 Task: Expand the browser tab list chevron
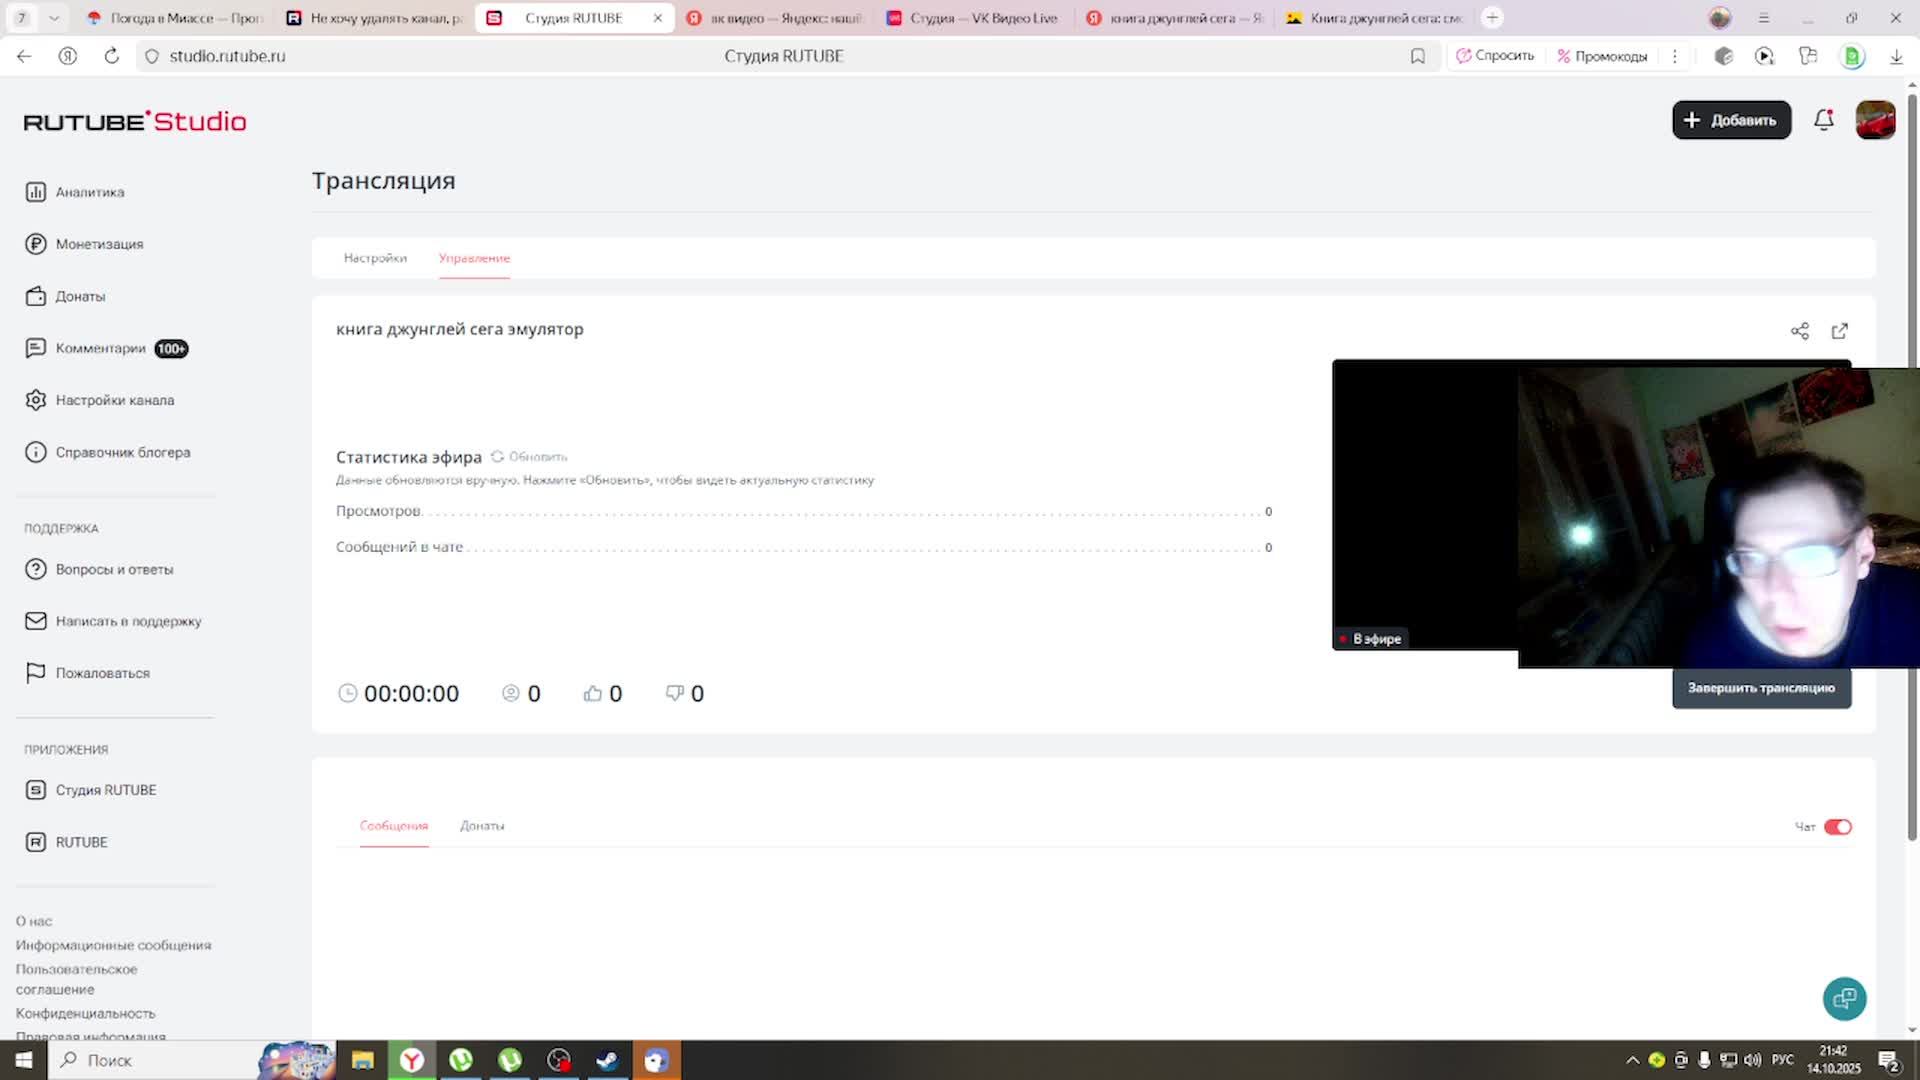click(x=54, y=18)
